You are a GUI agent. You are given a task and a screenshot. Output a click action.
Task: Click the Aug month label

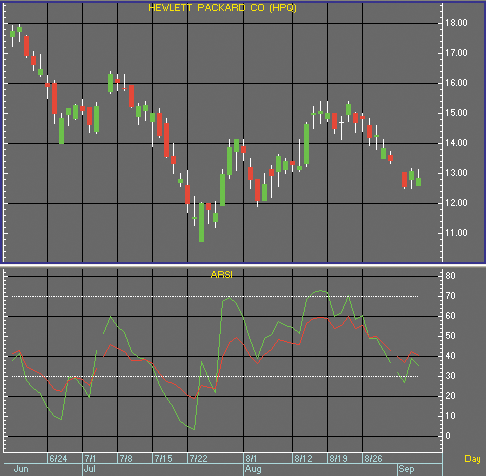point(253,469)
